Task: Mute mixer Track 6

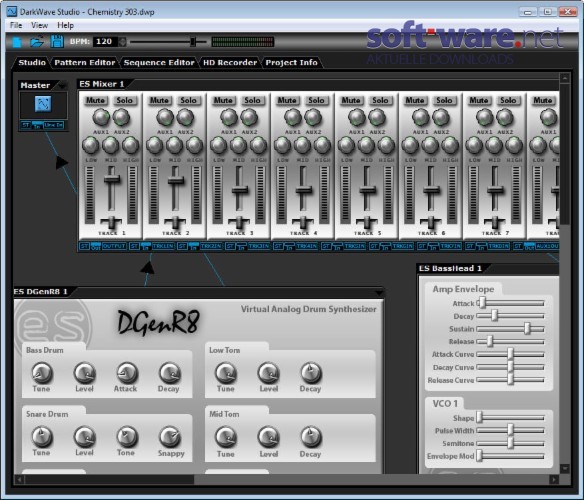Action: 415,100
